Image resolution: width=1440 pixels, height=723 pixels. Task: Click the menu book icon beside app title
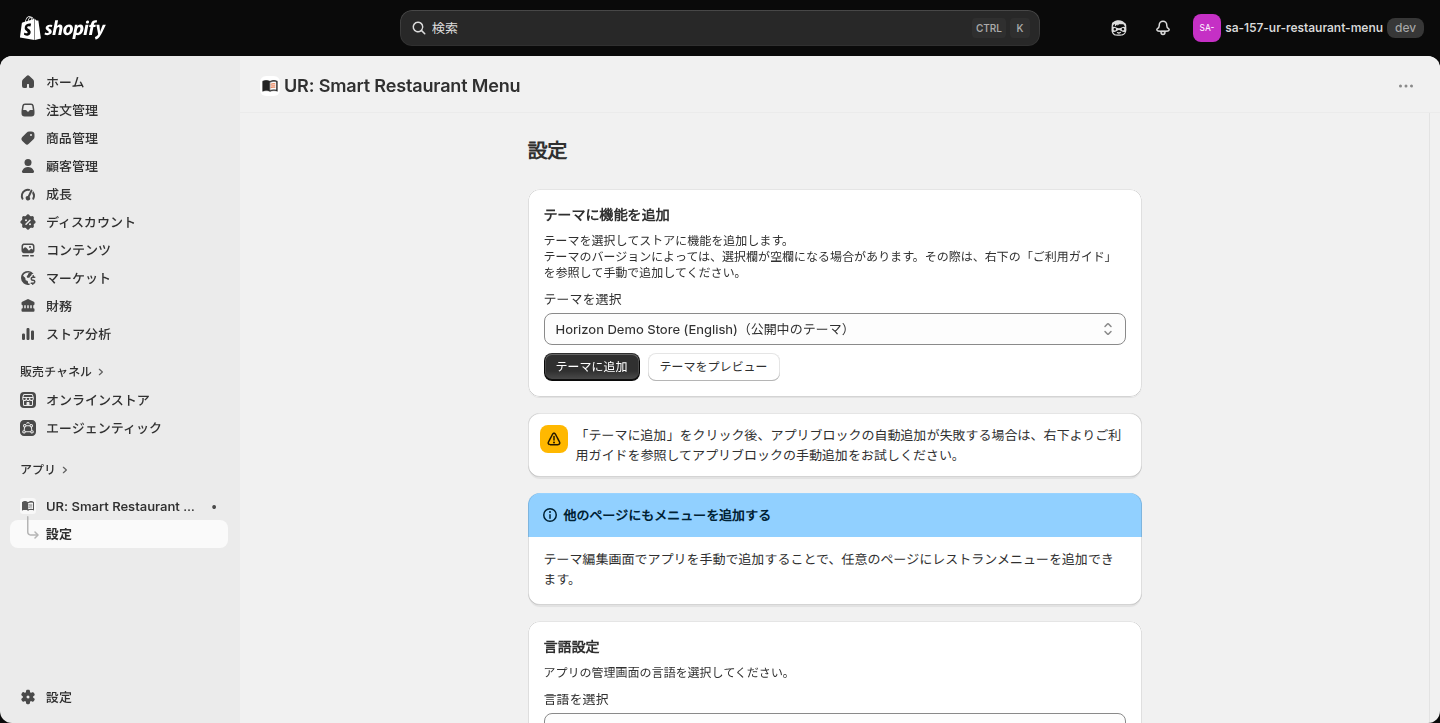270,86
